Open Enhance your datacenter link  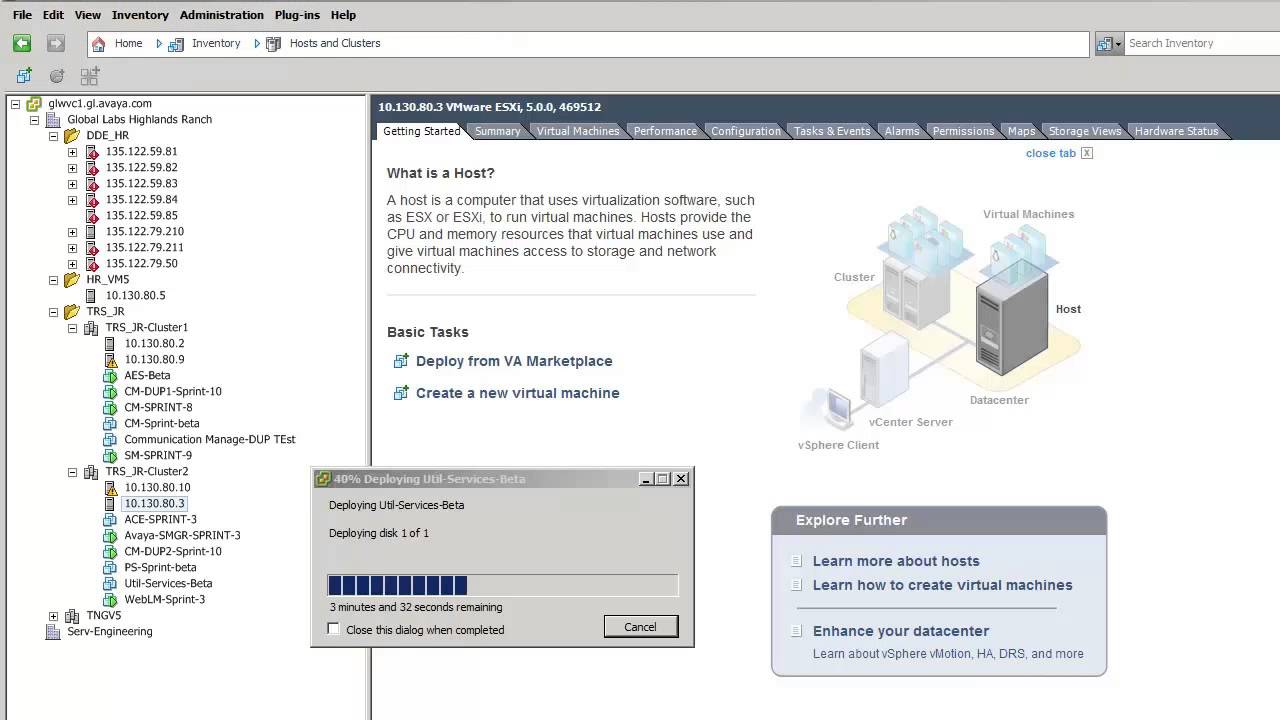(901, 631)
